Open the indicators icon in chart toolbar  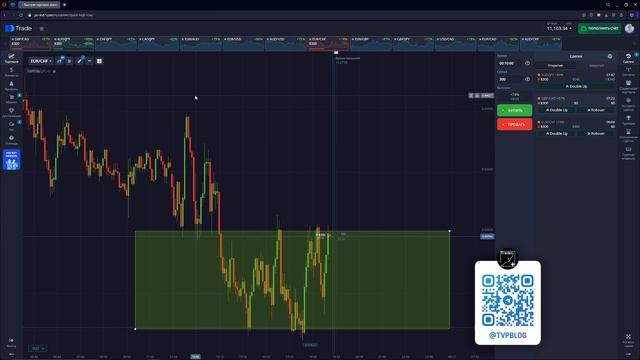pyautogui.click(x=69, y=61)
